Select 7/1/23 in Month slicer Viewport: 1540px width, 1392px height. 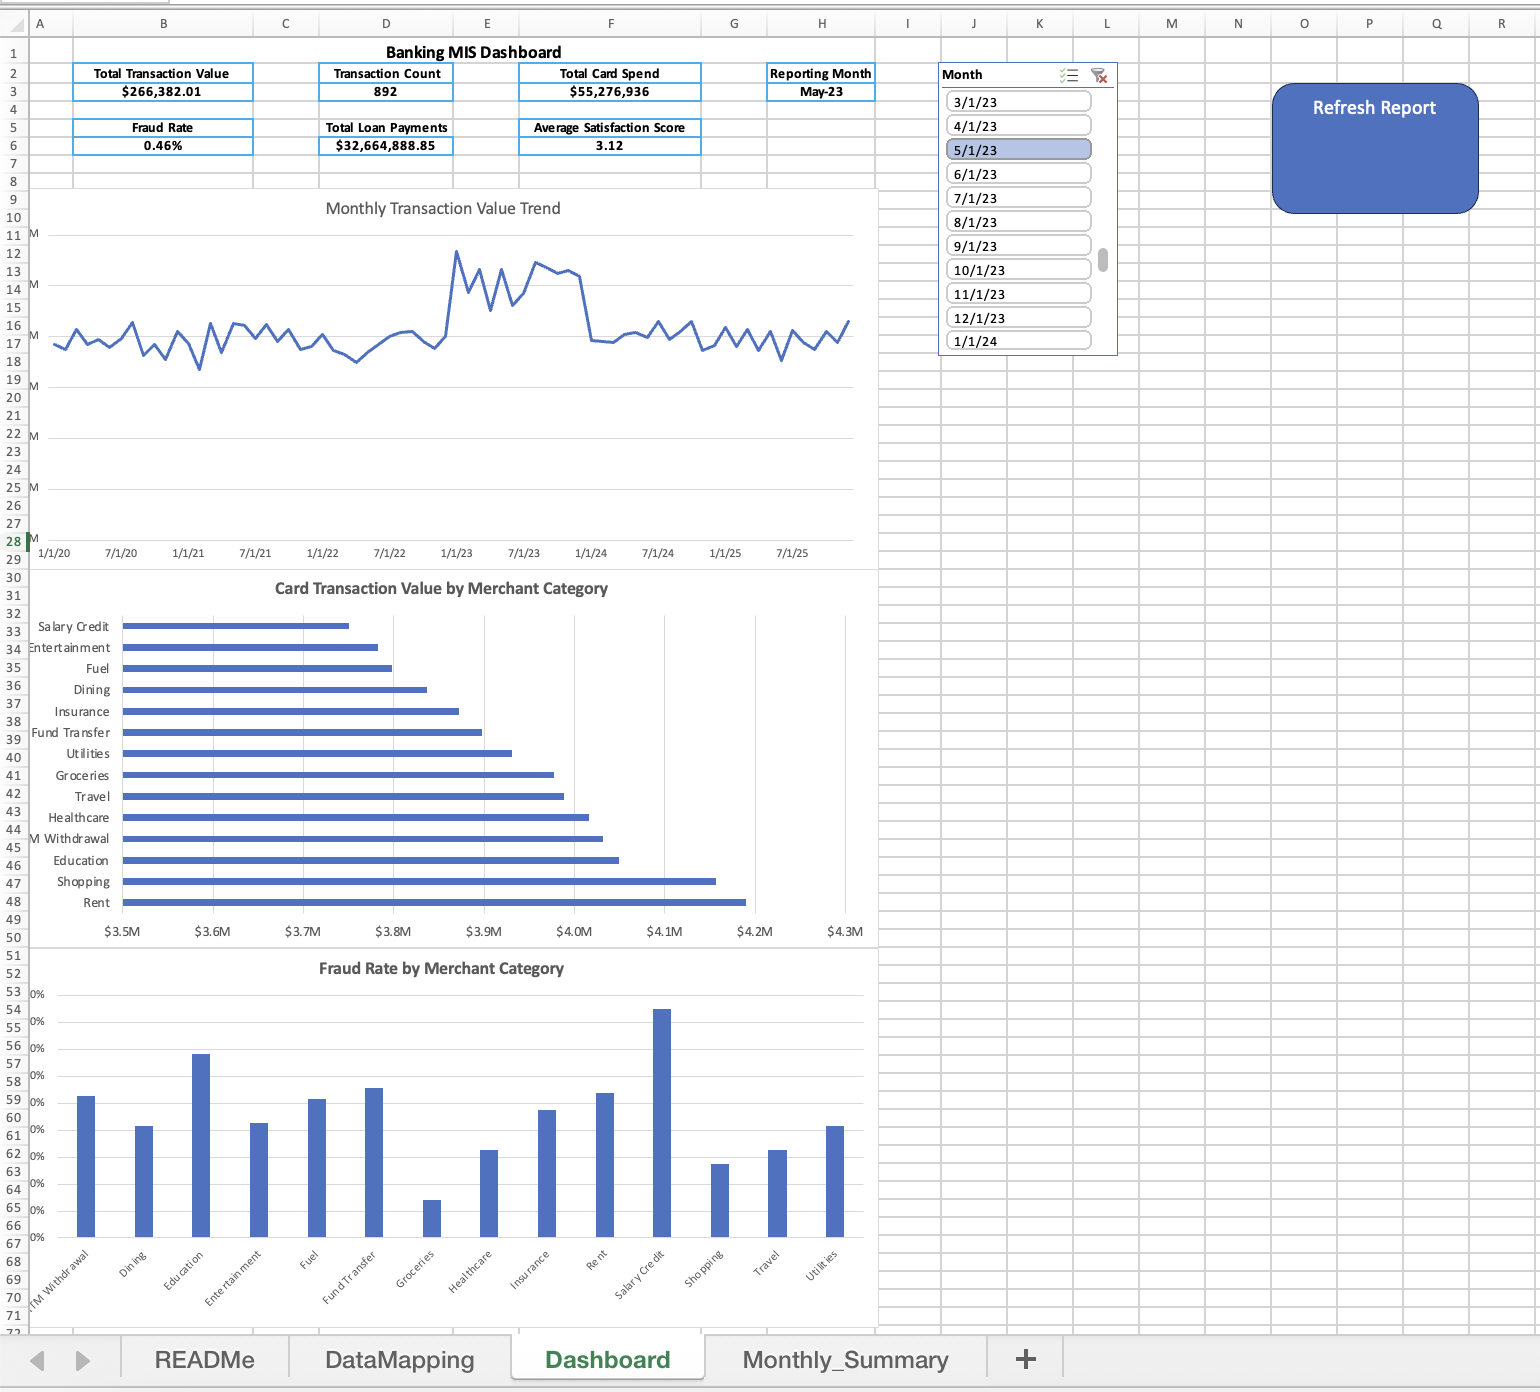point(1018,198)
